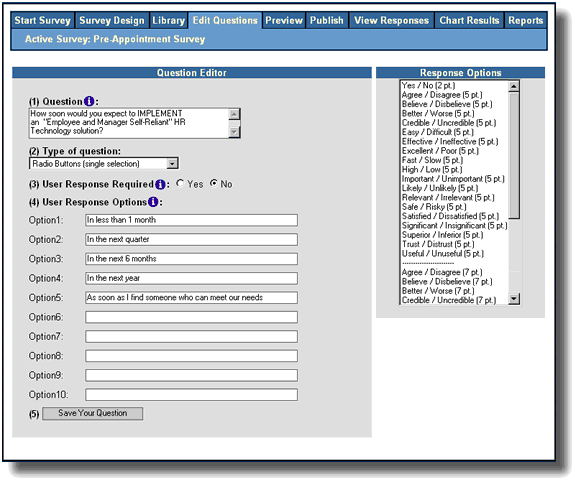Select 'Credible / Uncredible (5 pt.)' option
Image resolution: width=575 pixels, height=480 pixels.
point(448,123)
